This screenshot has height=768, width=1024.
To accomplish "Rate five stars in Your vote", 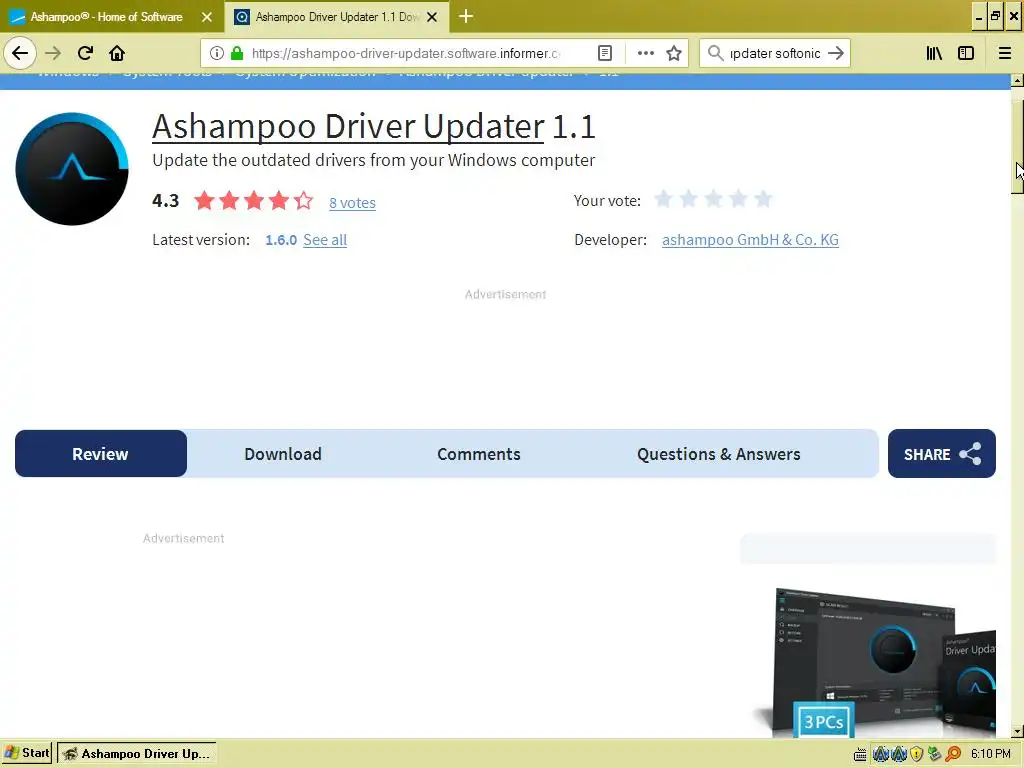I will coord(763,199).
